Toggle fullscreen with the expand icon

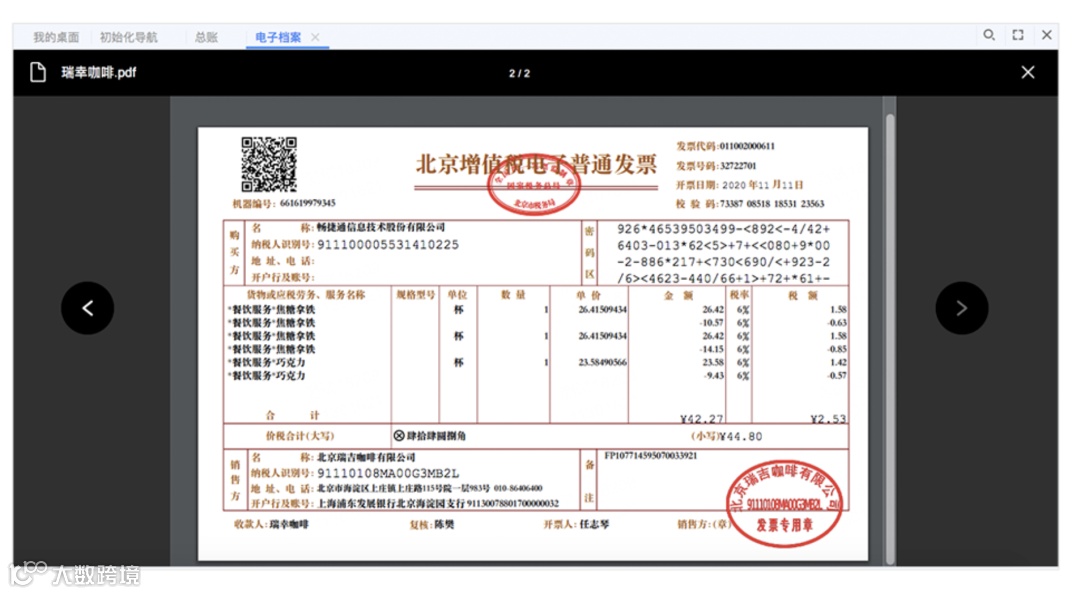pos(1018,34)
